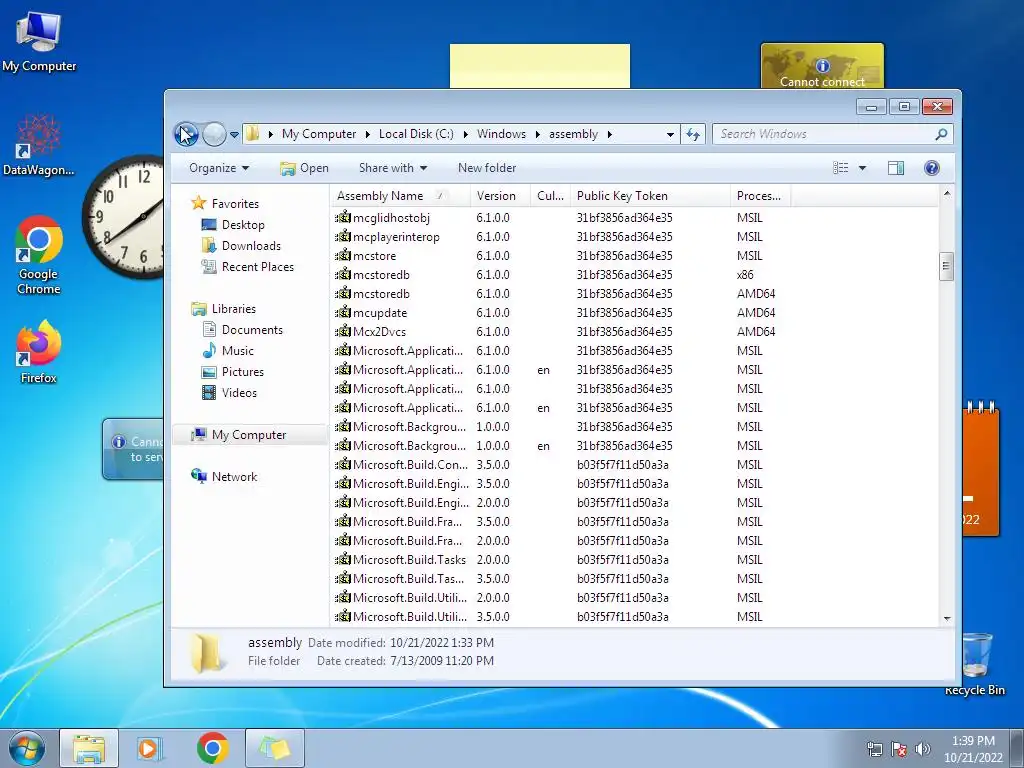Click Windows Explorer taskbar icon

pyautogui.click(x=89, y=748)
